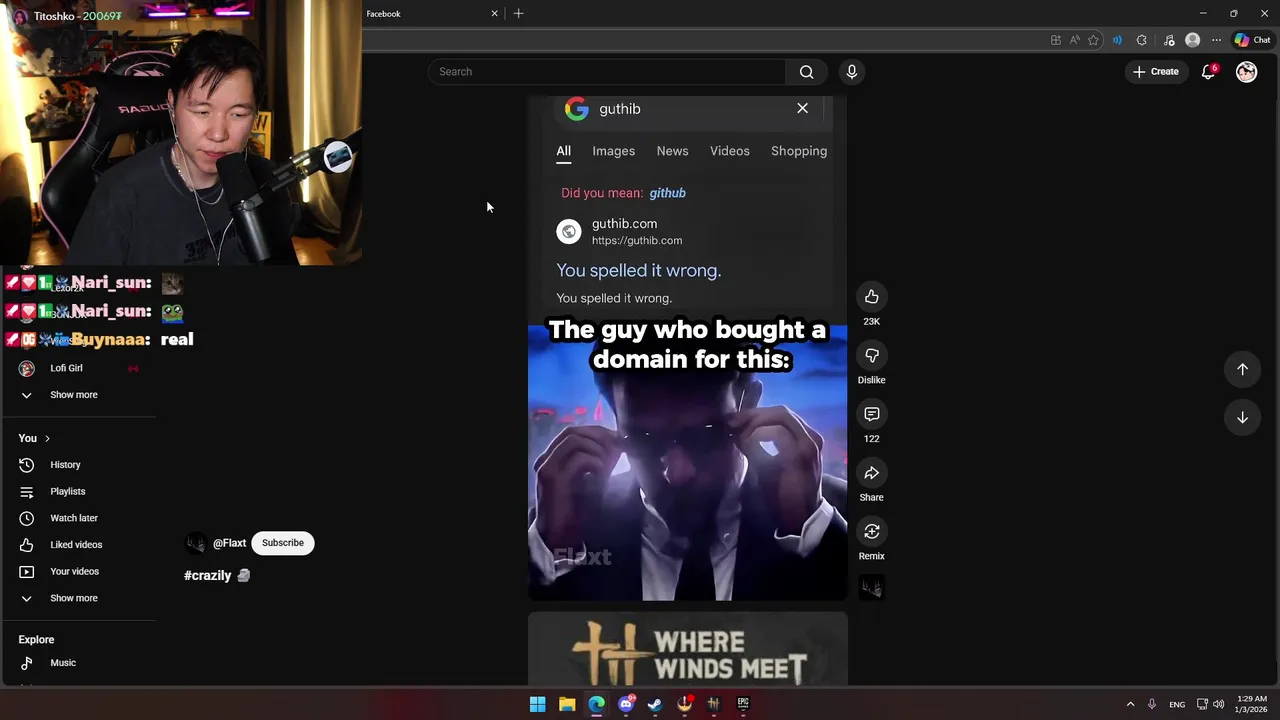Open Edge media control icon
Image resolution: width=1280 pixels, height=720 pixels.
coord(1169,40)
